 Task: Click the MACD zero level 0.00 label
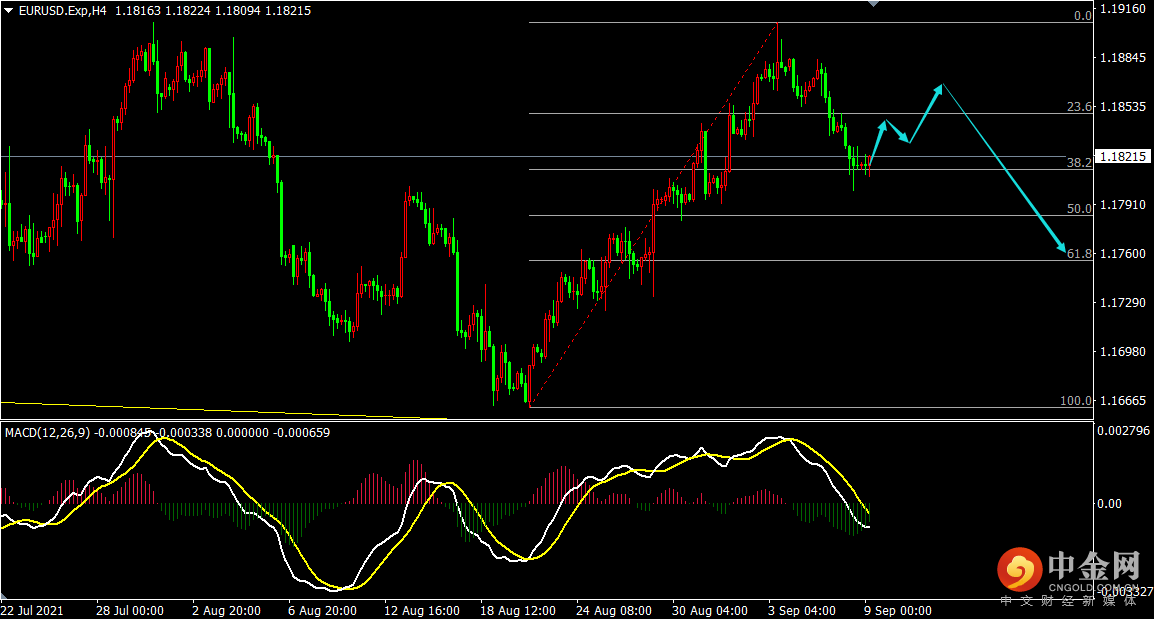pyautogui.click(x=1109, y=503)
